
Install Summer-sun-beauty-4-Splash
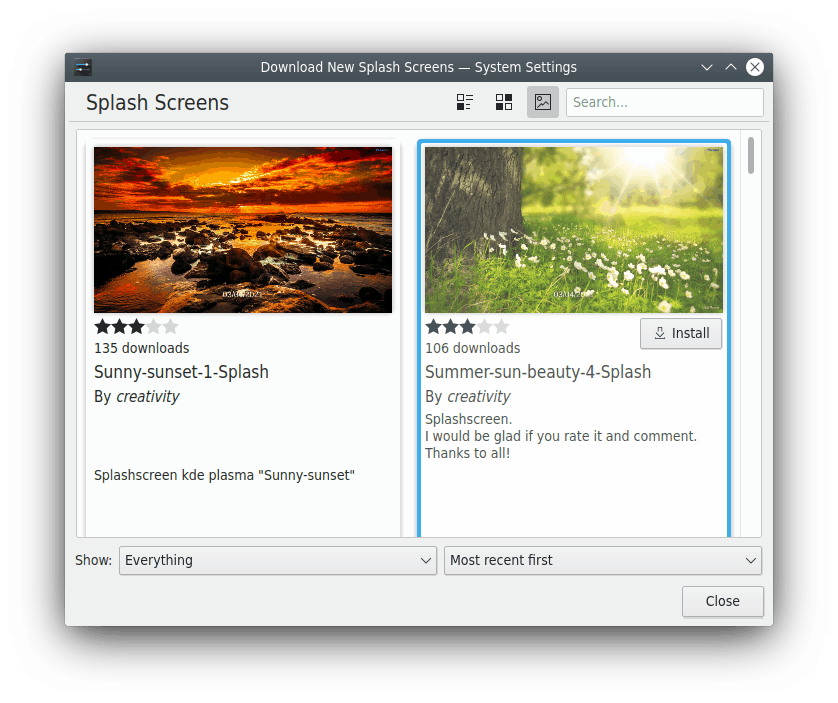[x=681, y=333]
